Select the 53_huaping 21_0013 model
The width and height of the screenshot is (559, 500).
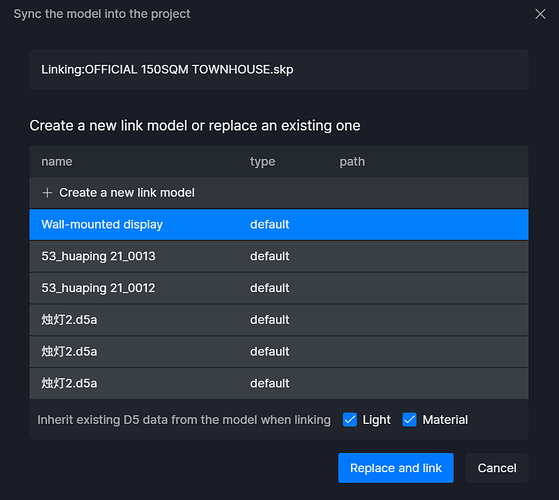coord(279,256)
